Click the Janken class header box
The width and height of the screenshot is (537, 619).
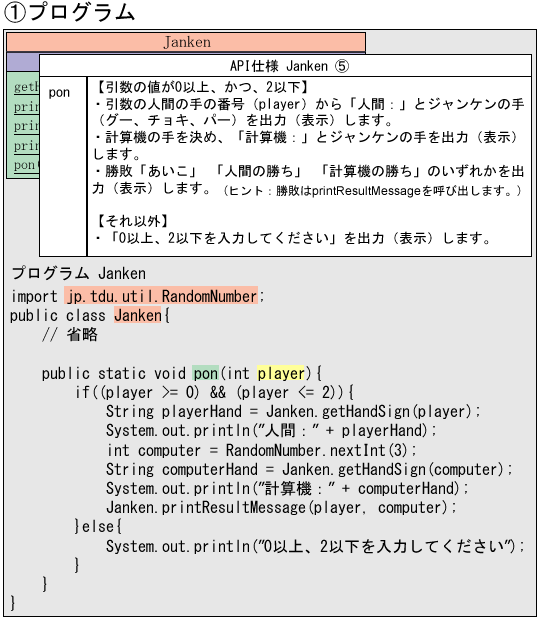[x=186, y=42]
